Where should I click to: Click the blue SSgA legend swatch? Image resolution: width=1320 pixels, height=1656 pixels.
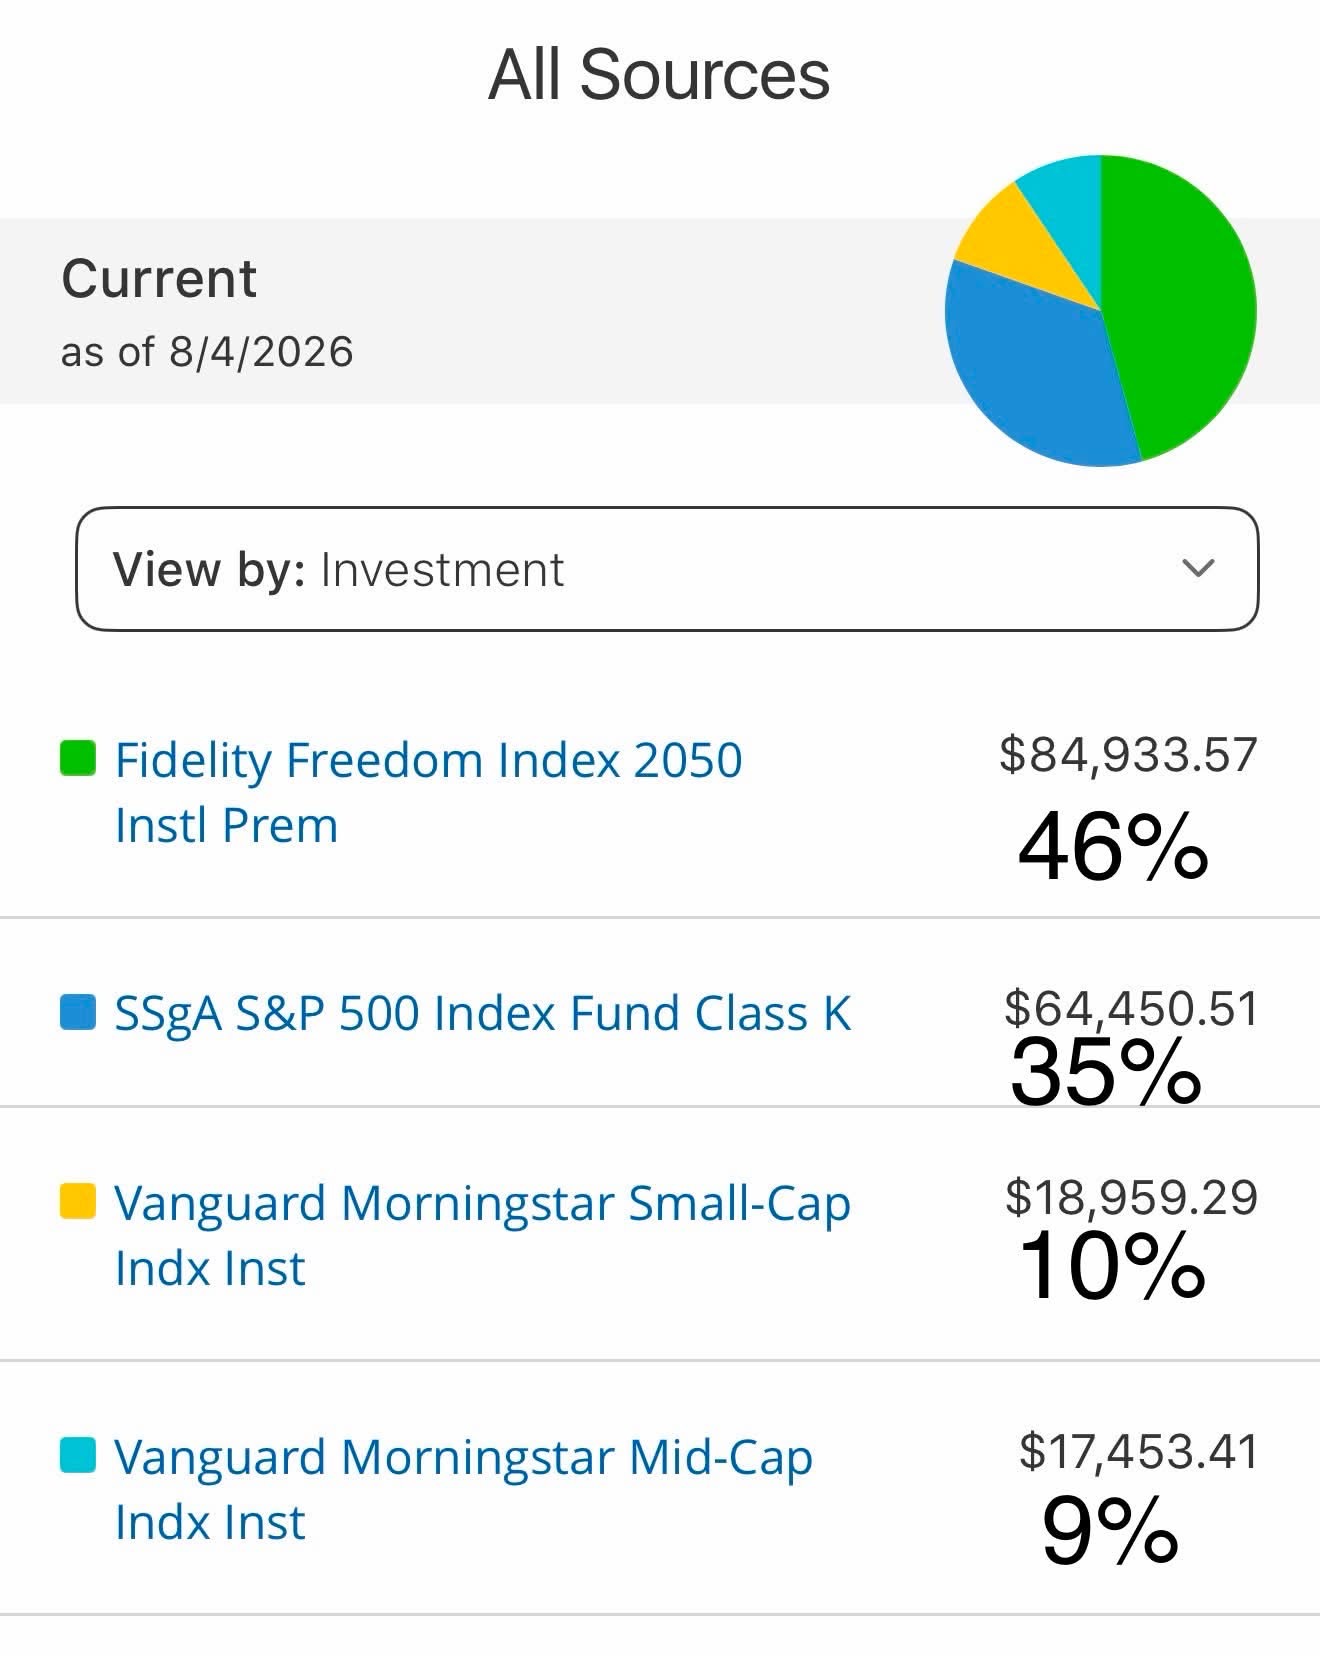click(x=78, y=1011)
